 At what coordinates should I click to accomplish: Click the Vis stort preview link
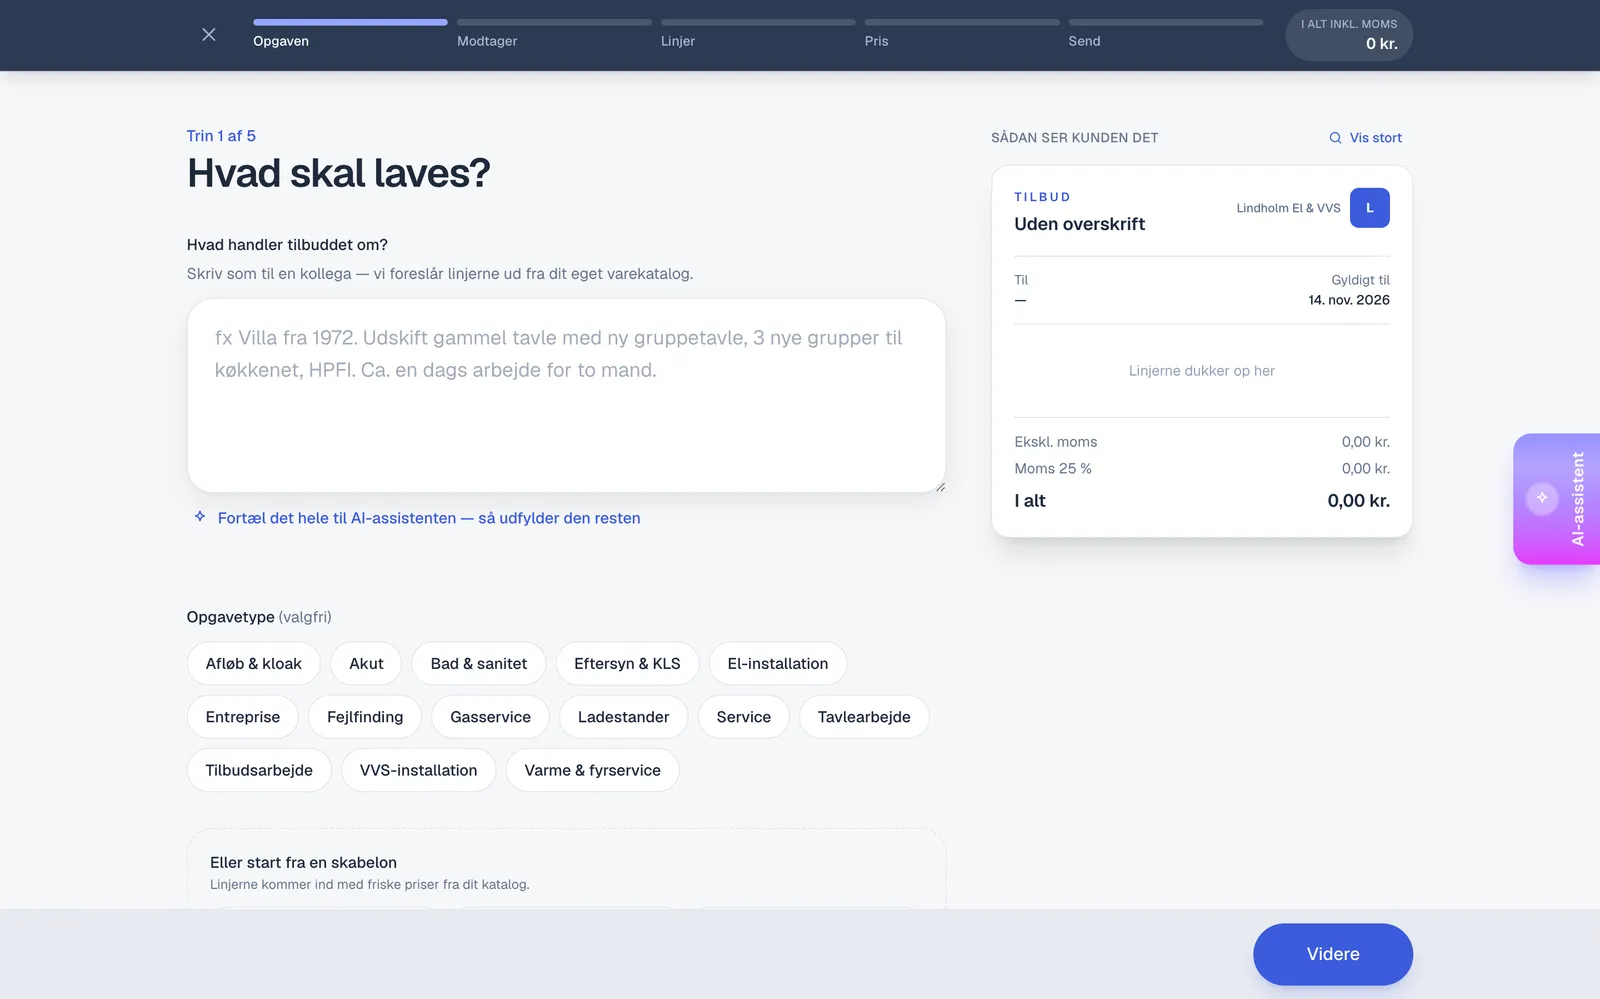click(x=1375, y=138)
